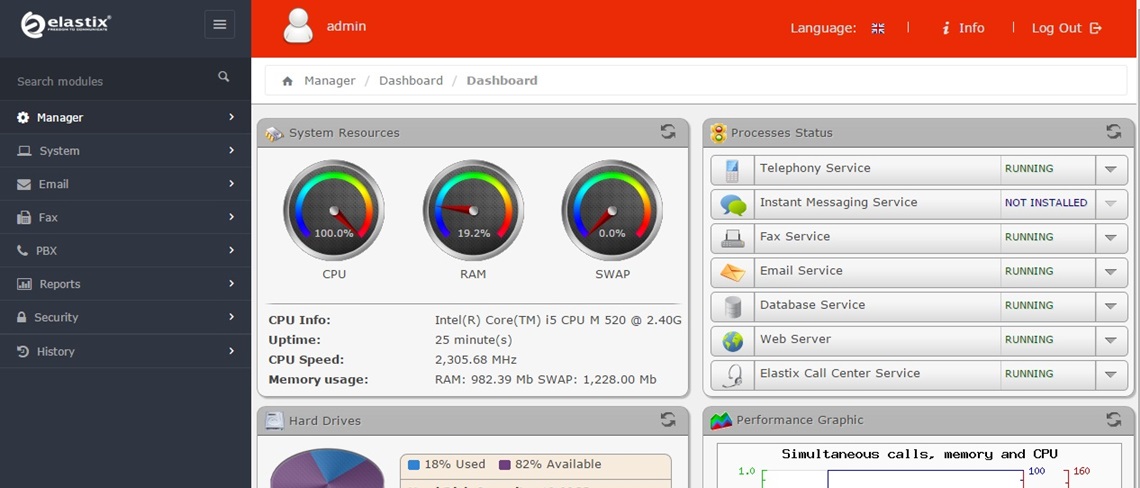Click the CPU Speed value 2,305.68 MHz
The height and width of the screenshot is (488, 1140).
pos(475,359)
